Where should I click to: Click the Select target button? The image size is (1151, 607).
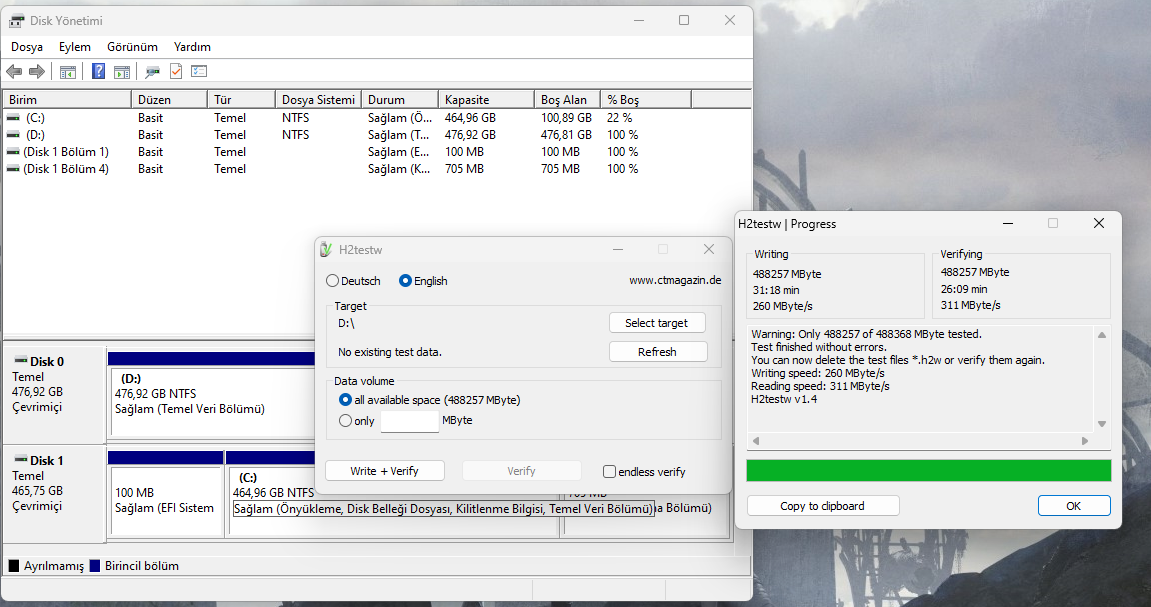[656, 323]
